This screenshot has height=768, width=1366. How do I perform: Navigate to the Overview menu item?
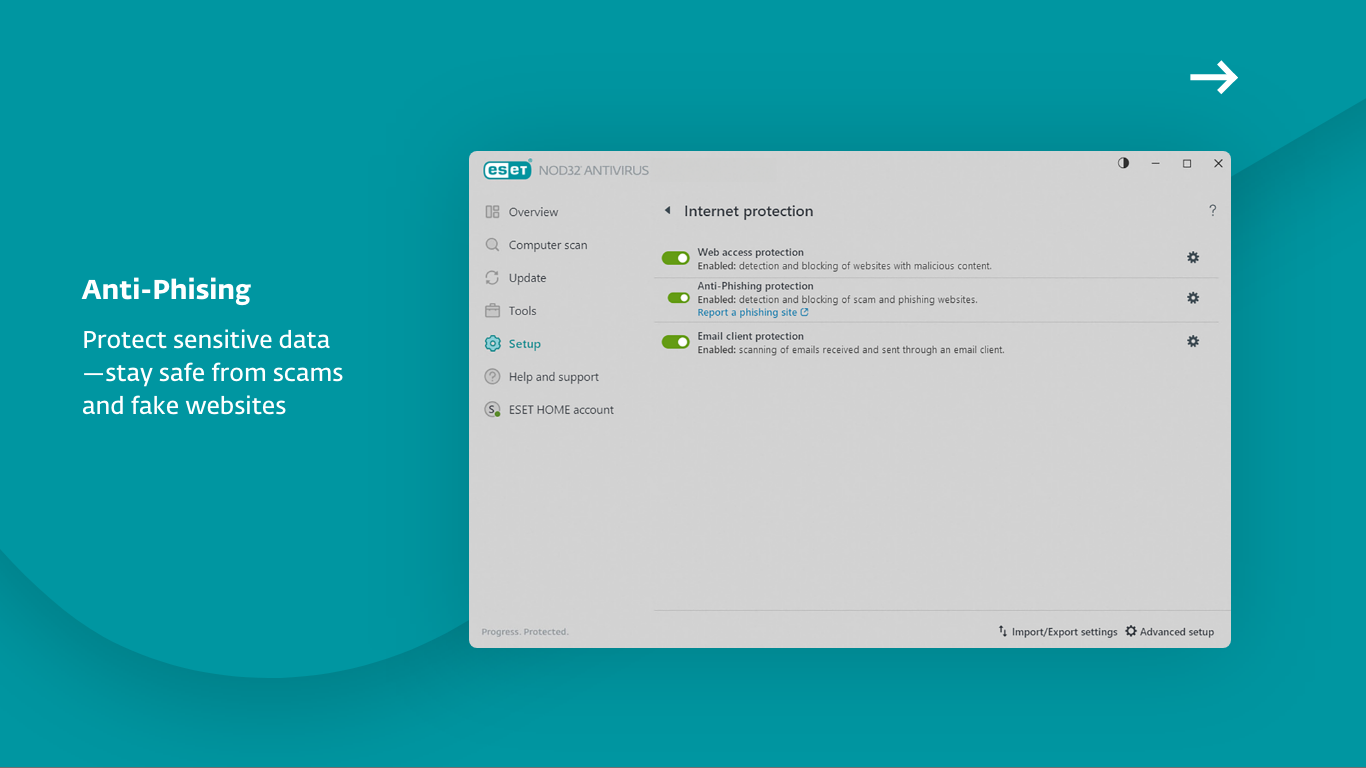531,211
